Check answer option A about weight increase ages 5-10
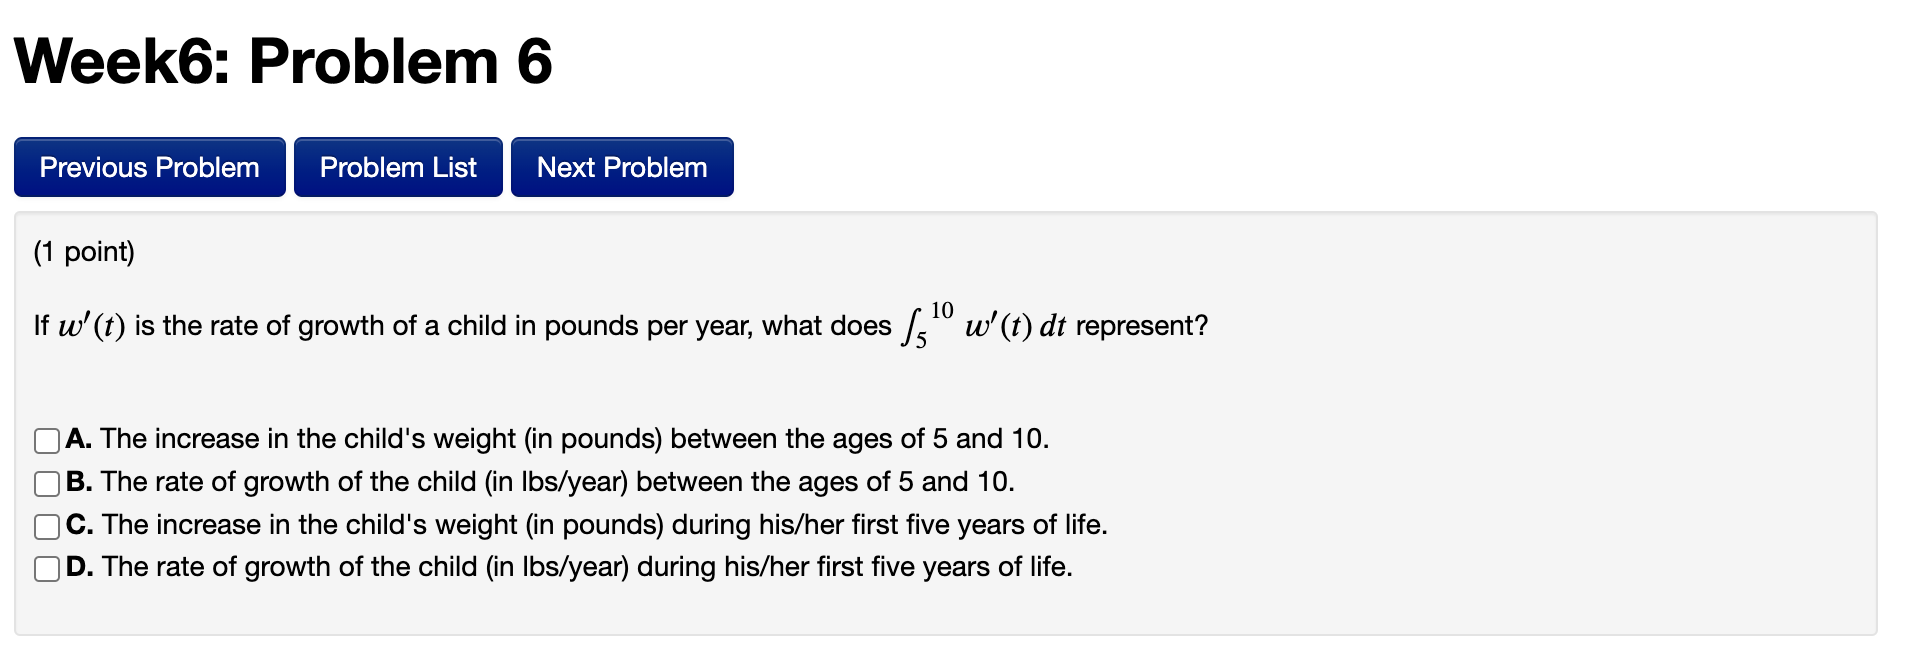Screen dimensions: 1914x646 tap(45, 439)
